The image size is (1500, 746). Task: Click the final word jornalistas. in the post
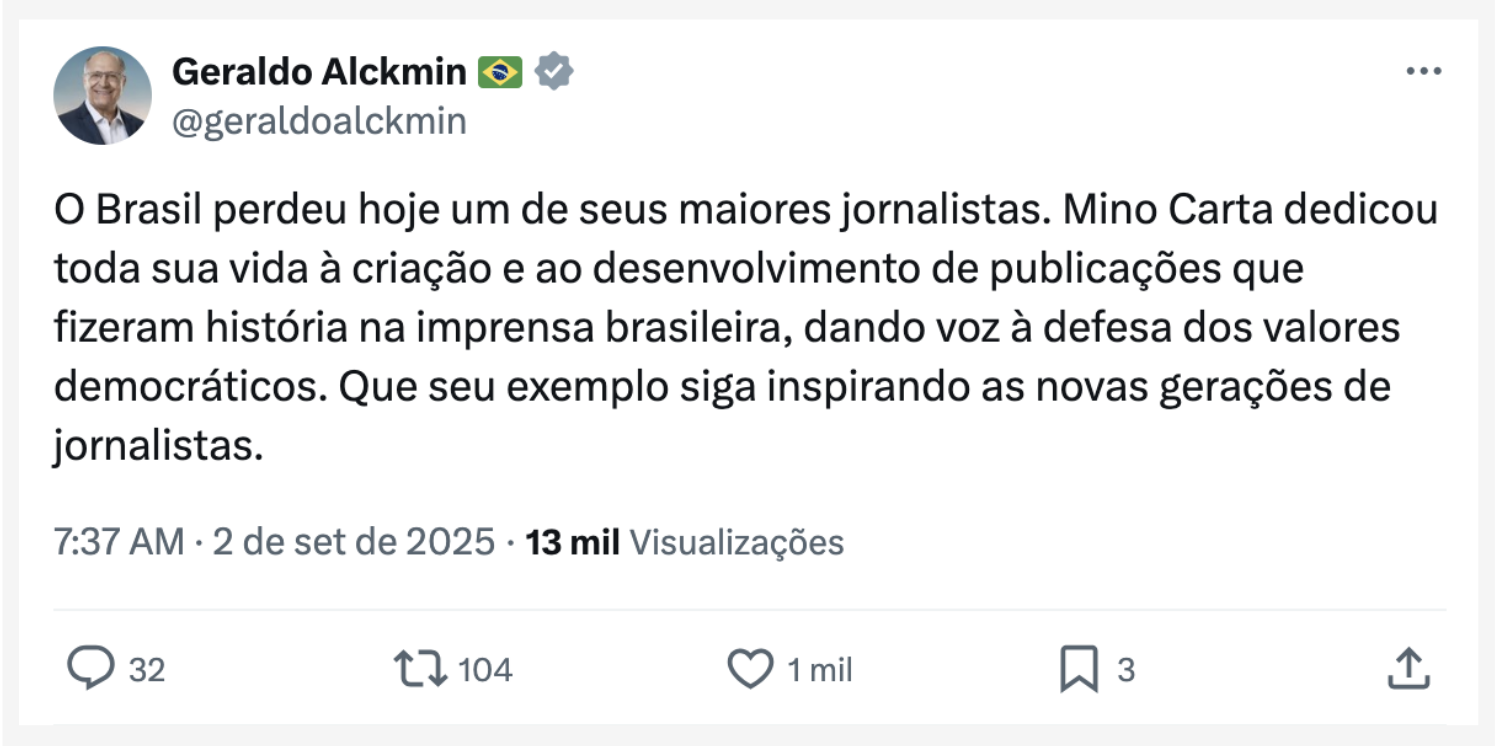click(x=158, y=445)
